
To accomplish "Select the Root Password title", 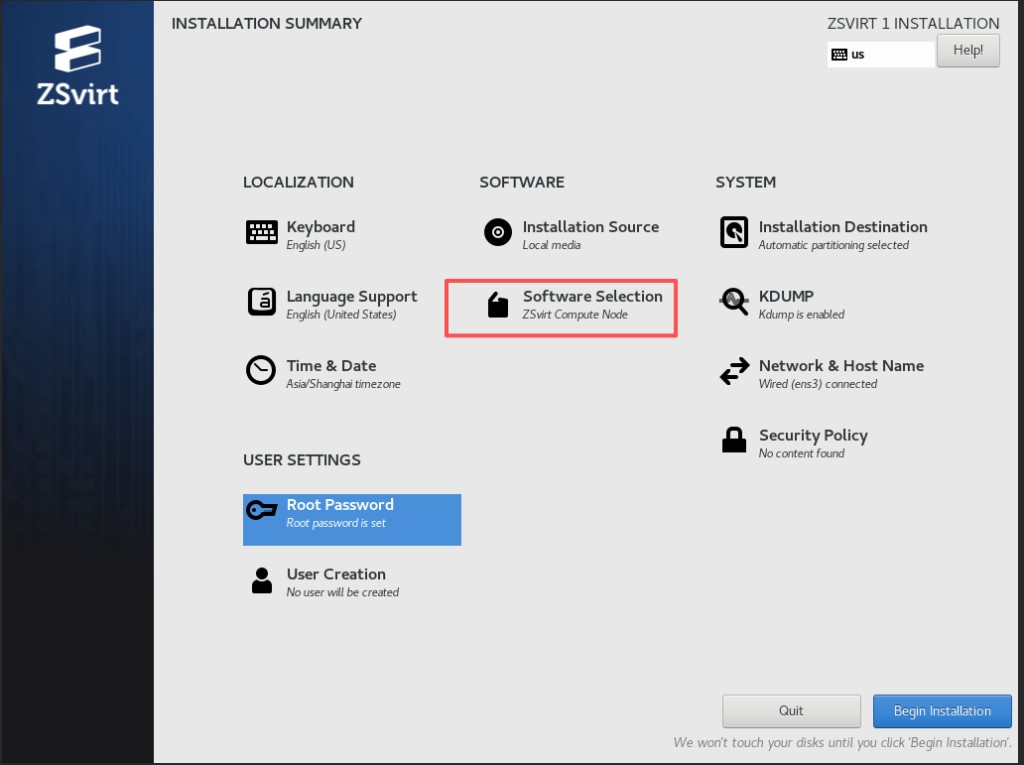I will pyautogui.click(x=340, y=504).
